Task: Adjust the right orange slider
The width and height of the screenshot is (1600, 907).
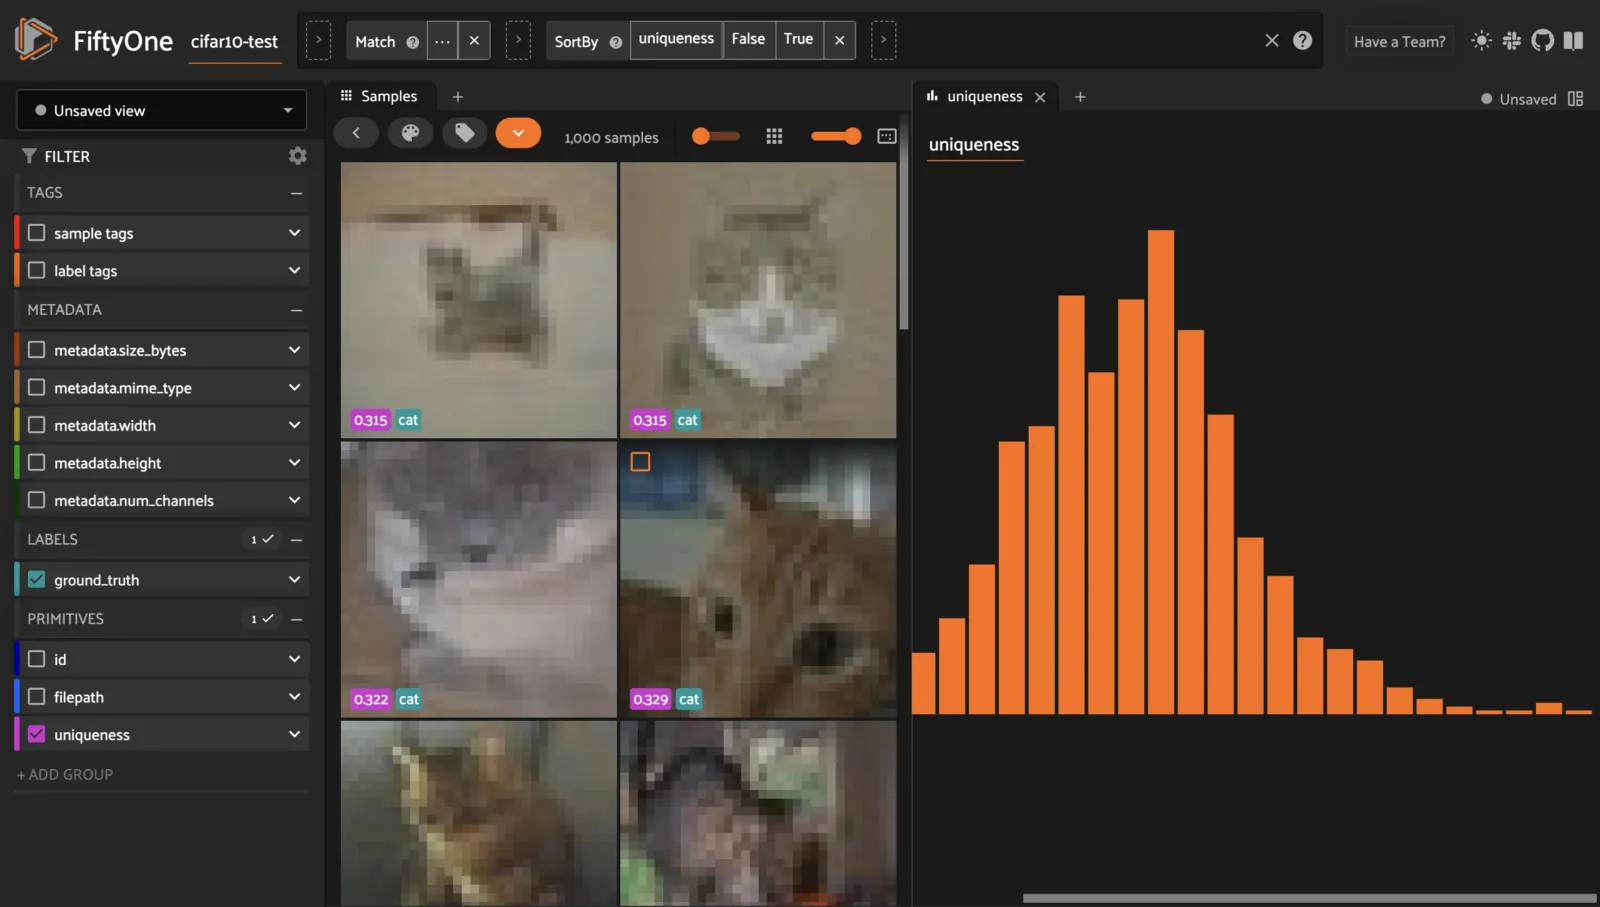Action: click(836, 136)
